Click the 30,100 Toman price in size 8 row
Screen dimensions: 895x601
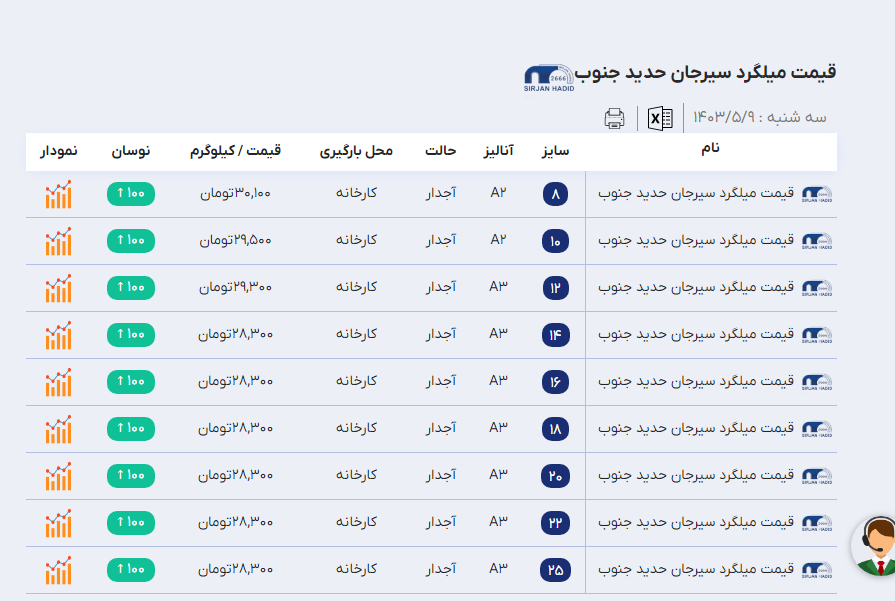[235, 193]
